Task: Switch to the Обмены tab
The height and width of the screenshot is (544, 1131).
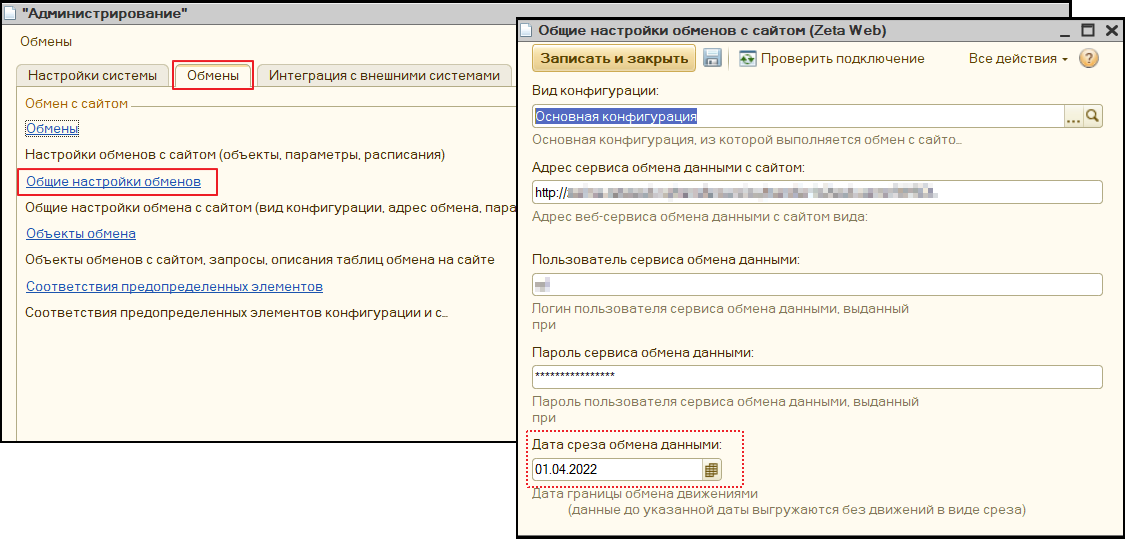Action: (x=213, y=76)
